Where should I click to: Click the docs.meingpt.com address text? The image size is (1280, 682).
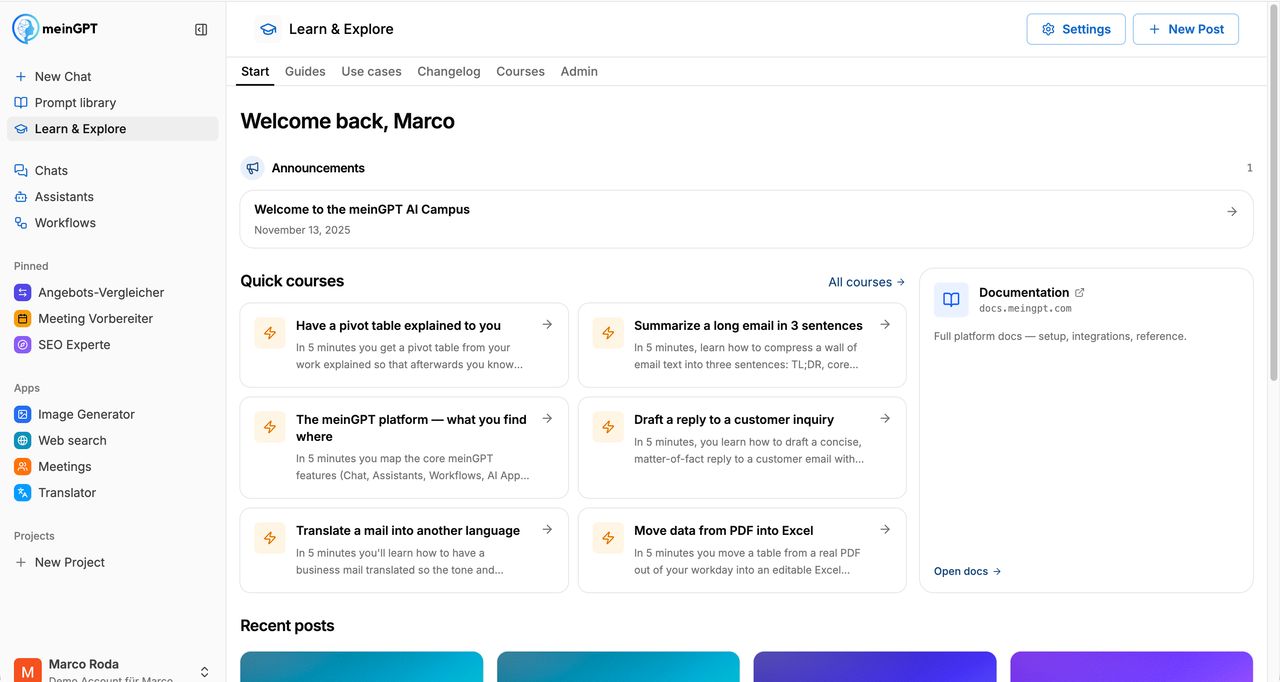coord(1025,309)
